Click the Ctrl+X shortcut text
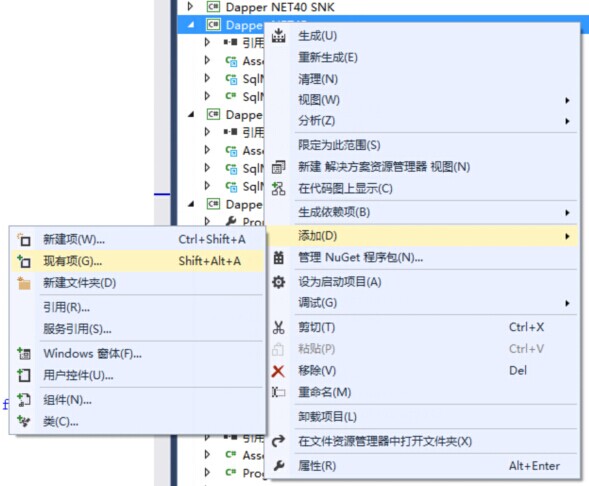Image resolution: width=589 pixels, height=486 pixels. pos(526,327)
